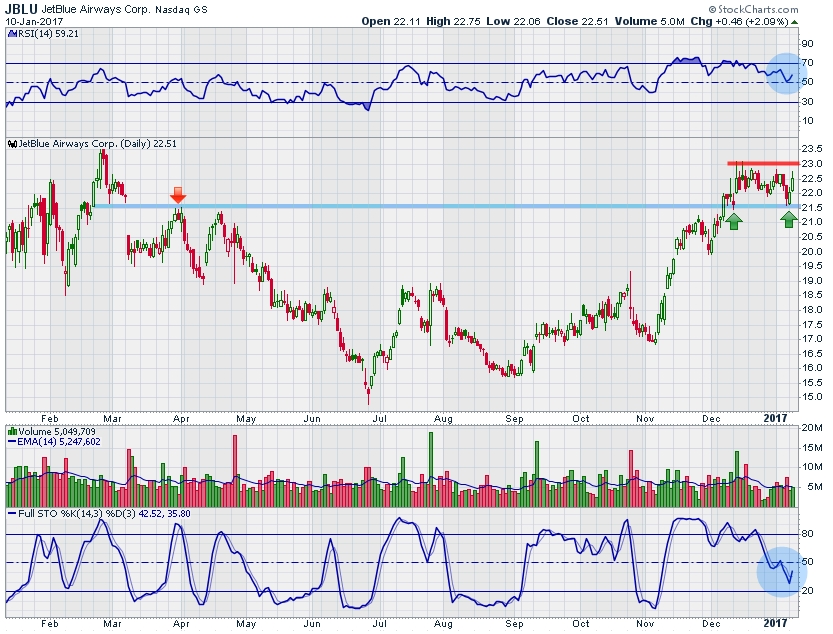The height and width of the screenshot is (634, 833).
Task: Click the 'Low 22.06' value
Action: click(514, 22)
